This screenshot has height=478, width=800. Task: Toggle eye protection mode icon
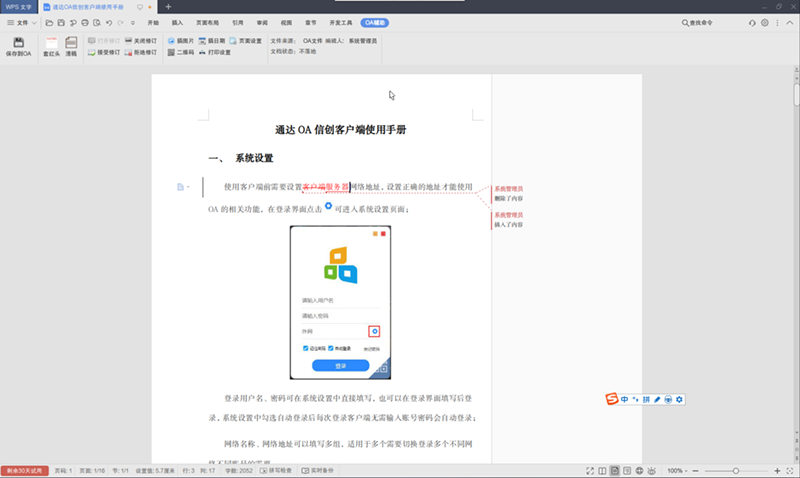[x=652, y=471]
